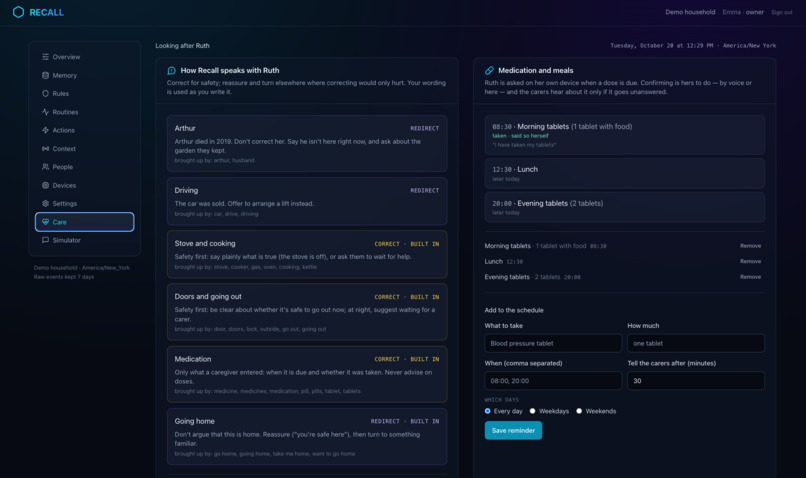Screen dimensions: 806x478
Task: Click the 'taken · said so herself' status text
Action: pyautogui.click(x=520, y=136)
